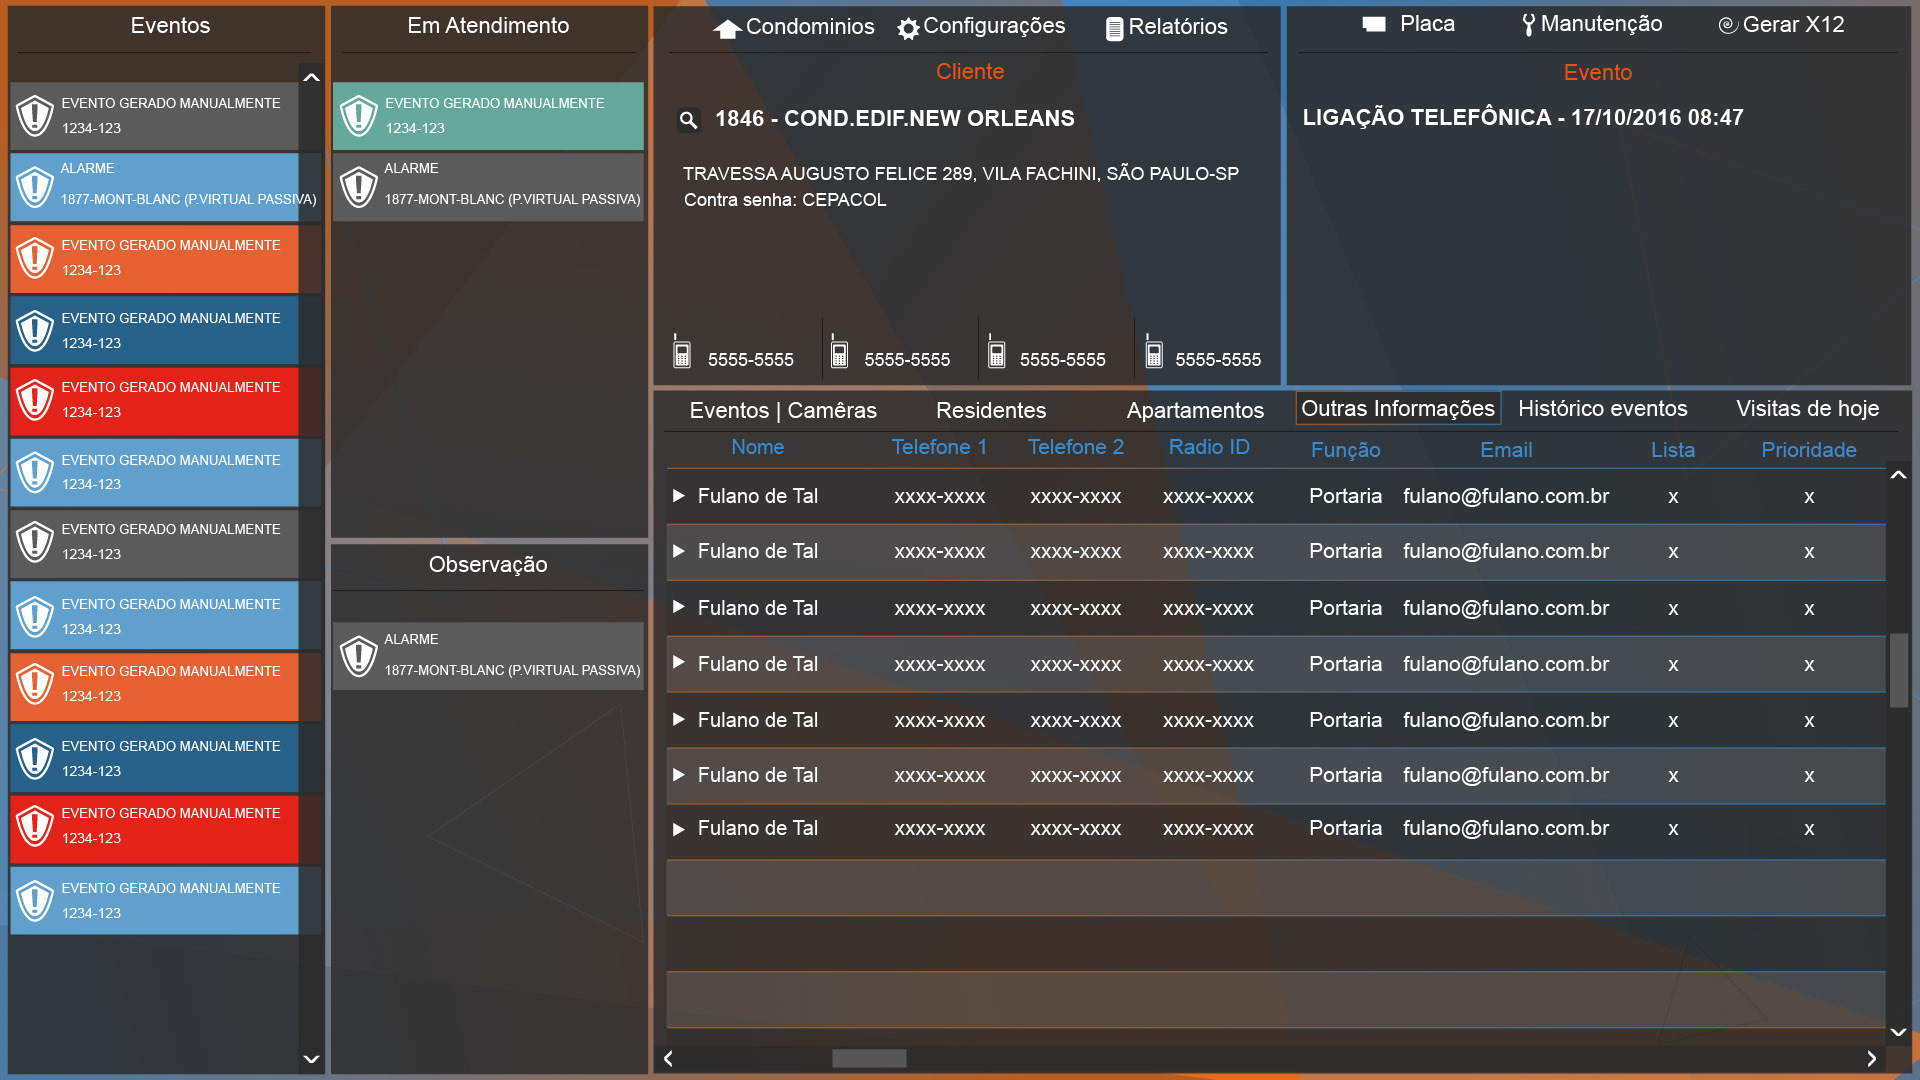Click the horizontal scrollbar thumb under table
This screenshot has height=1080, width=1920.
[x=869, y=1058]
